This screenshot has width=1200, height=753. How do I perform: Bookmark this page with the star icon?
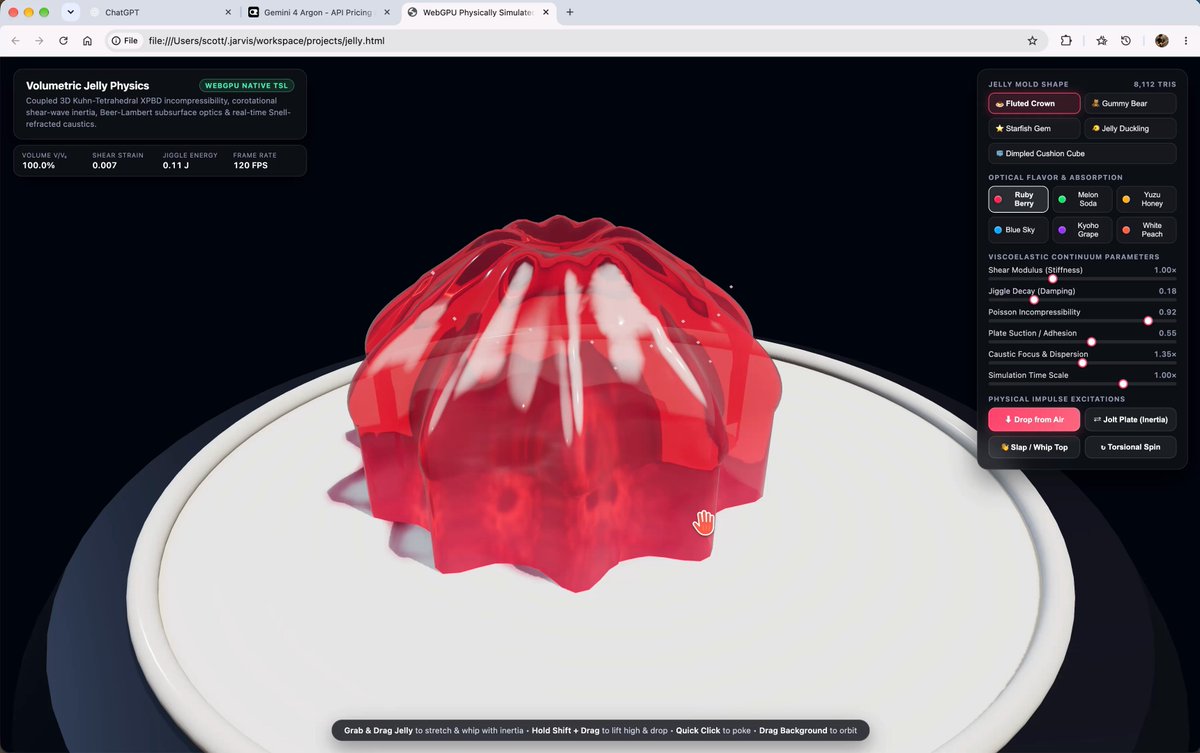pos(1032,41)
